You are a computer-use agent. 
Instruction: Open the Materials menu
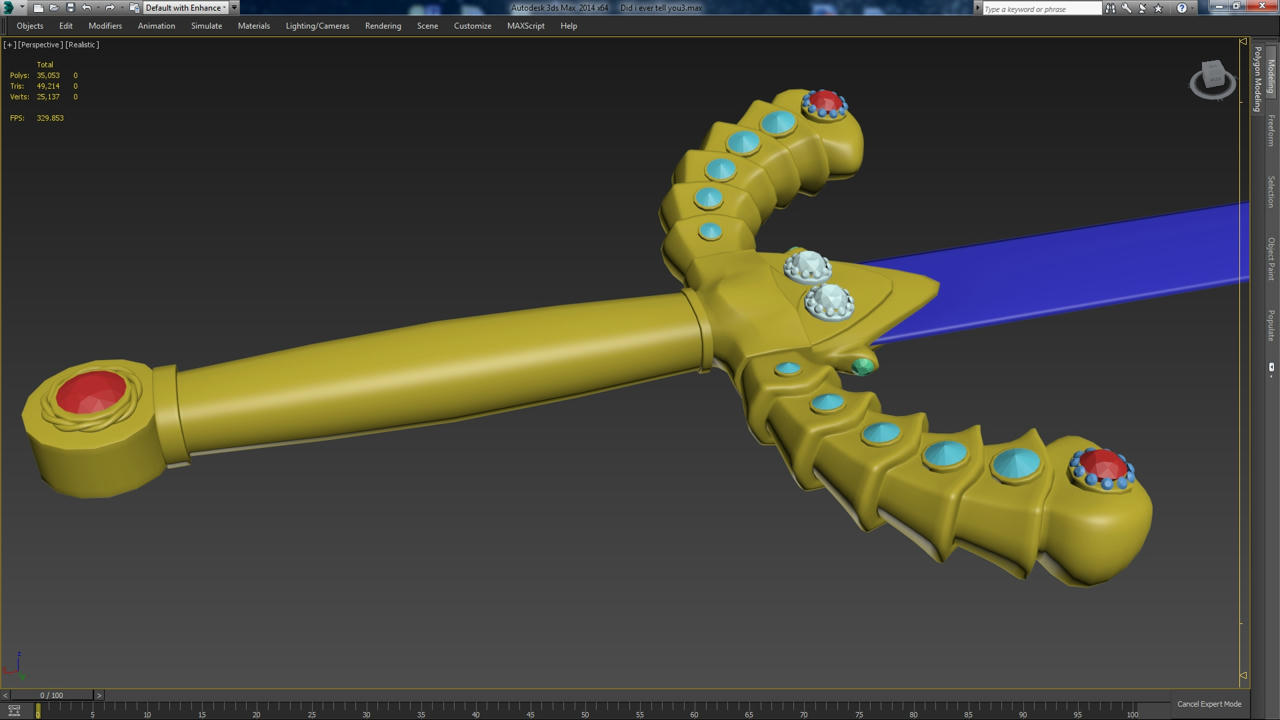pos(254,26)
